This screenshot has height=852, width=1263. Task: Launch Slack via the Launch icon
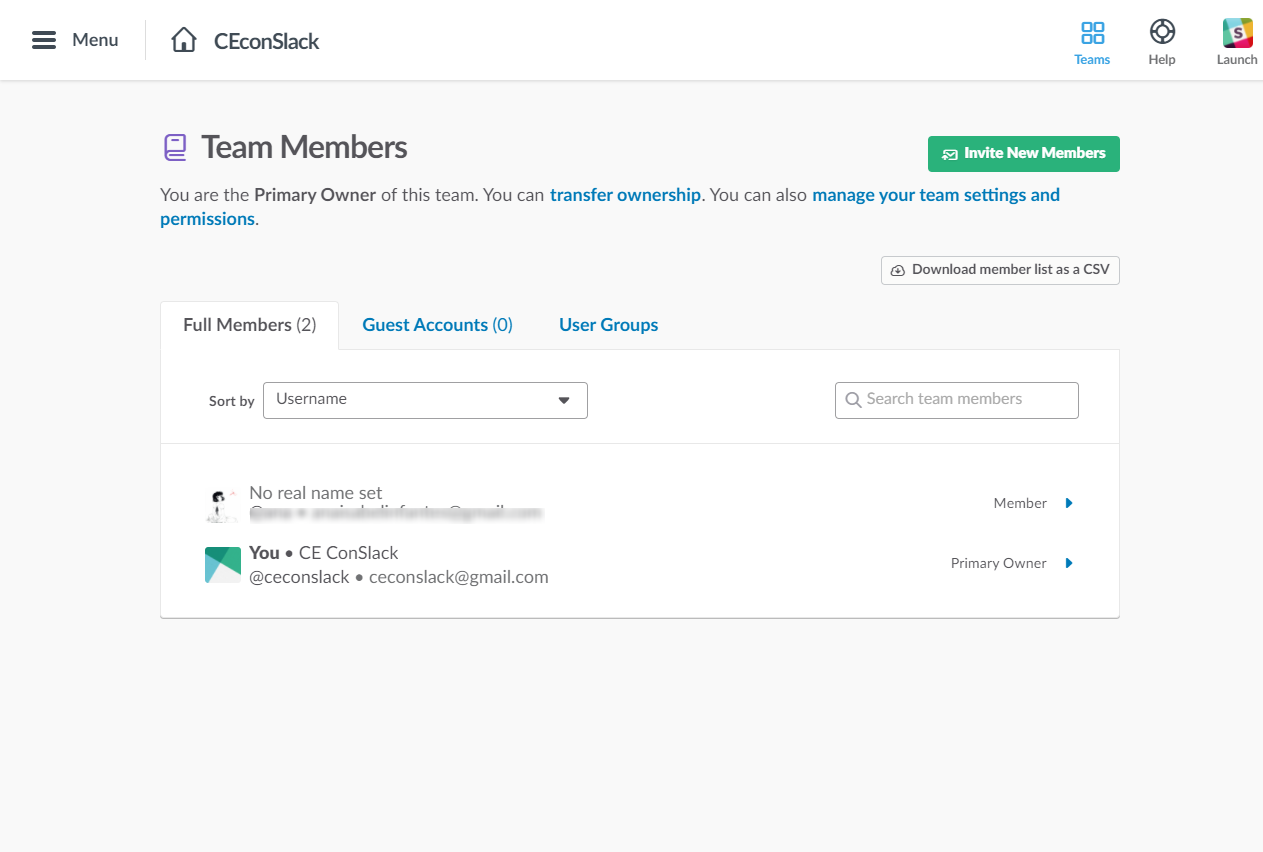click(1238, 33)
